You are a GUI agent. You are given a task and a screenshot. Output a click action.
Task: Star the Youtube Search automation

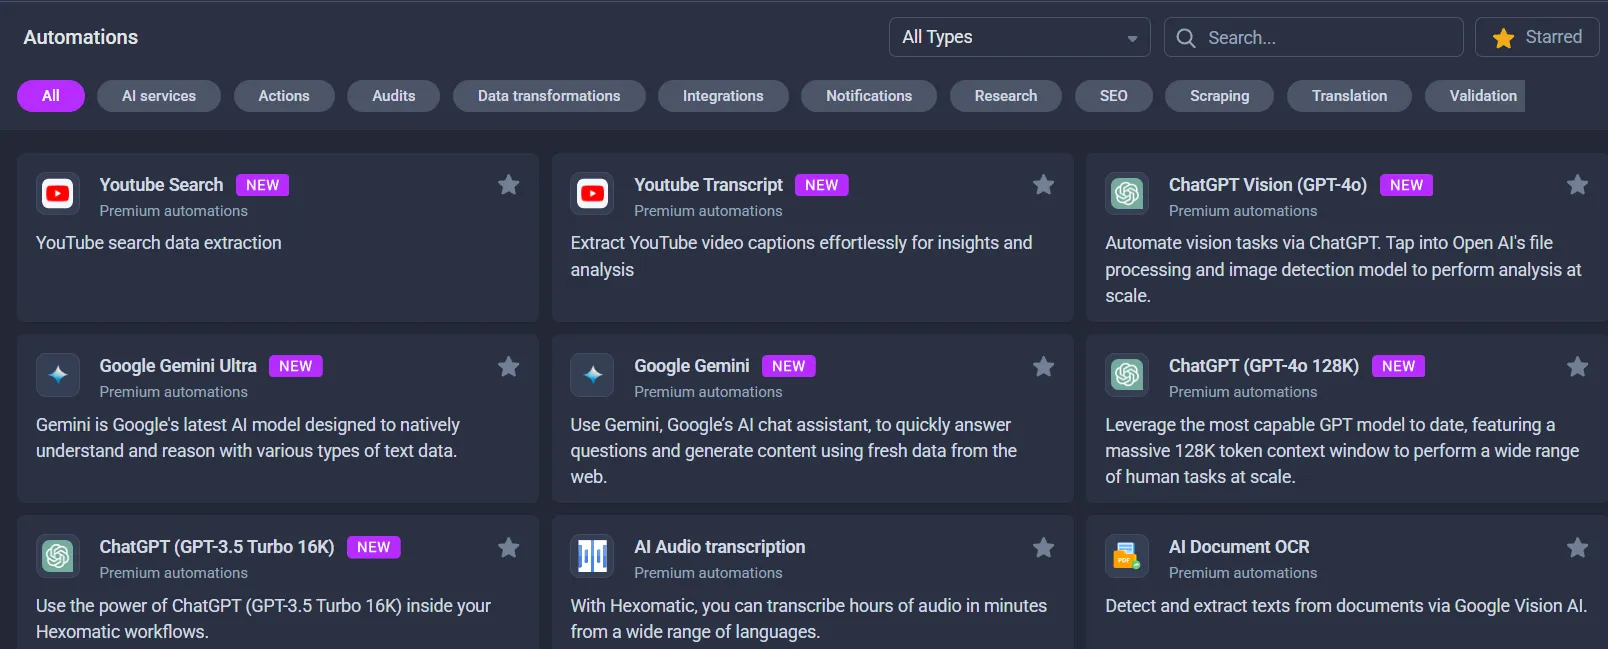(509, 185)
